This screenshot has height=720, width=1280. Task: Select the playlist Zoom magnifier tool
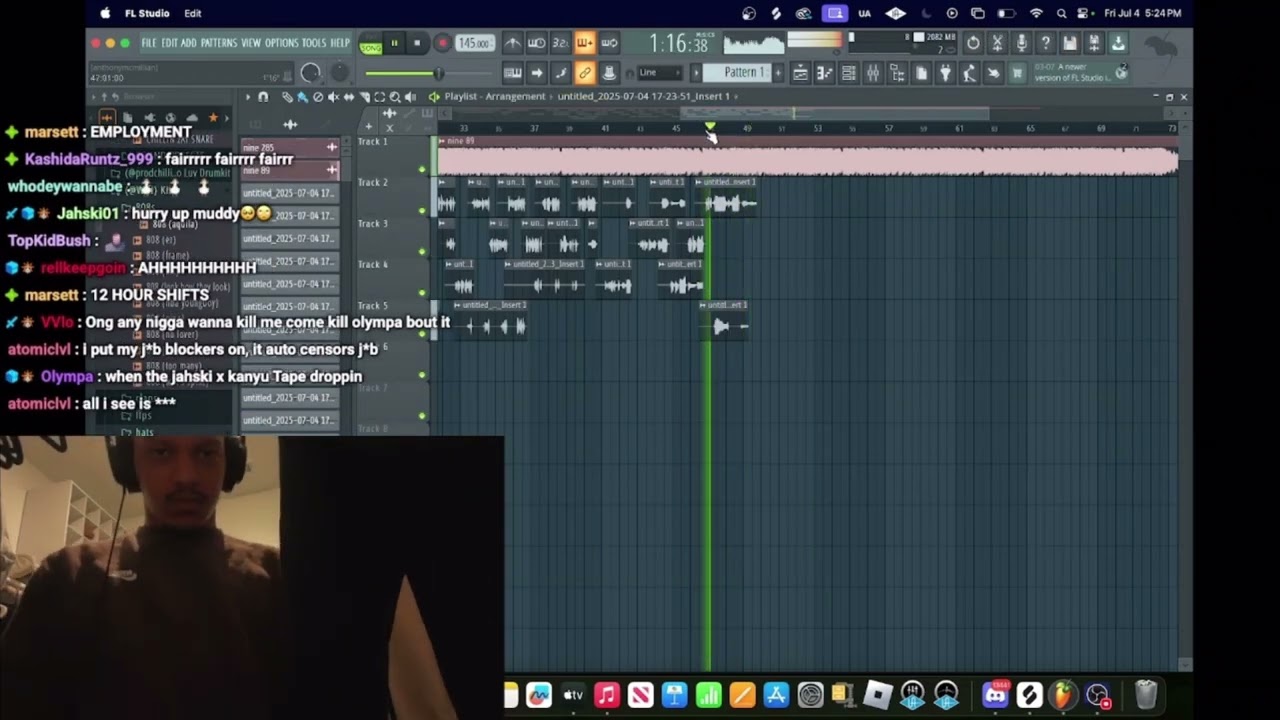coord(394,97)
